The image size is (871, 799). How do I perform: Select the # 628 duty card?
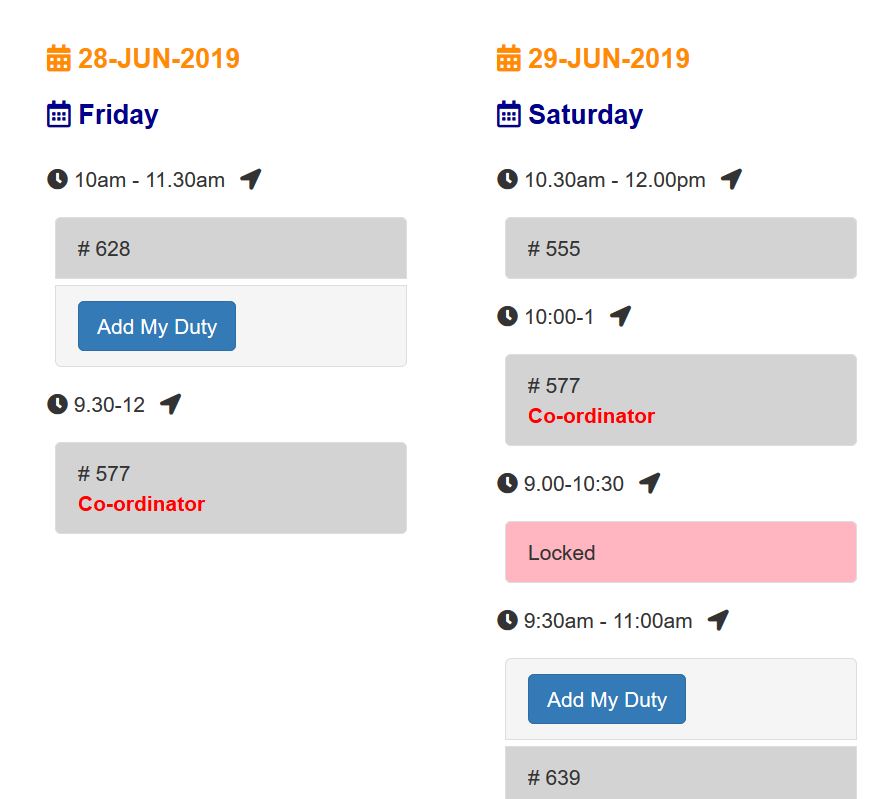point(230,248)
